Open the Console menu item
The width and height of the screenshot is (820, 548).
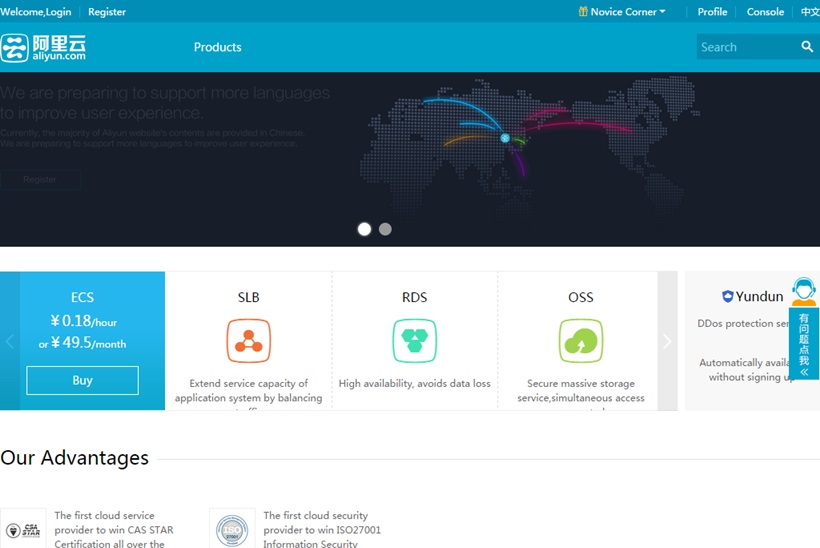[x=765, y=12]
